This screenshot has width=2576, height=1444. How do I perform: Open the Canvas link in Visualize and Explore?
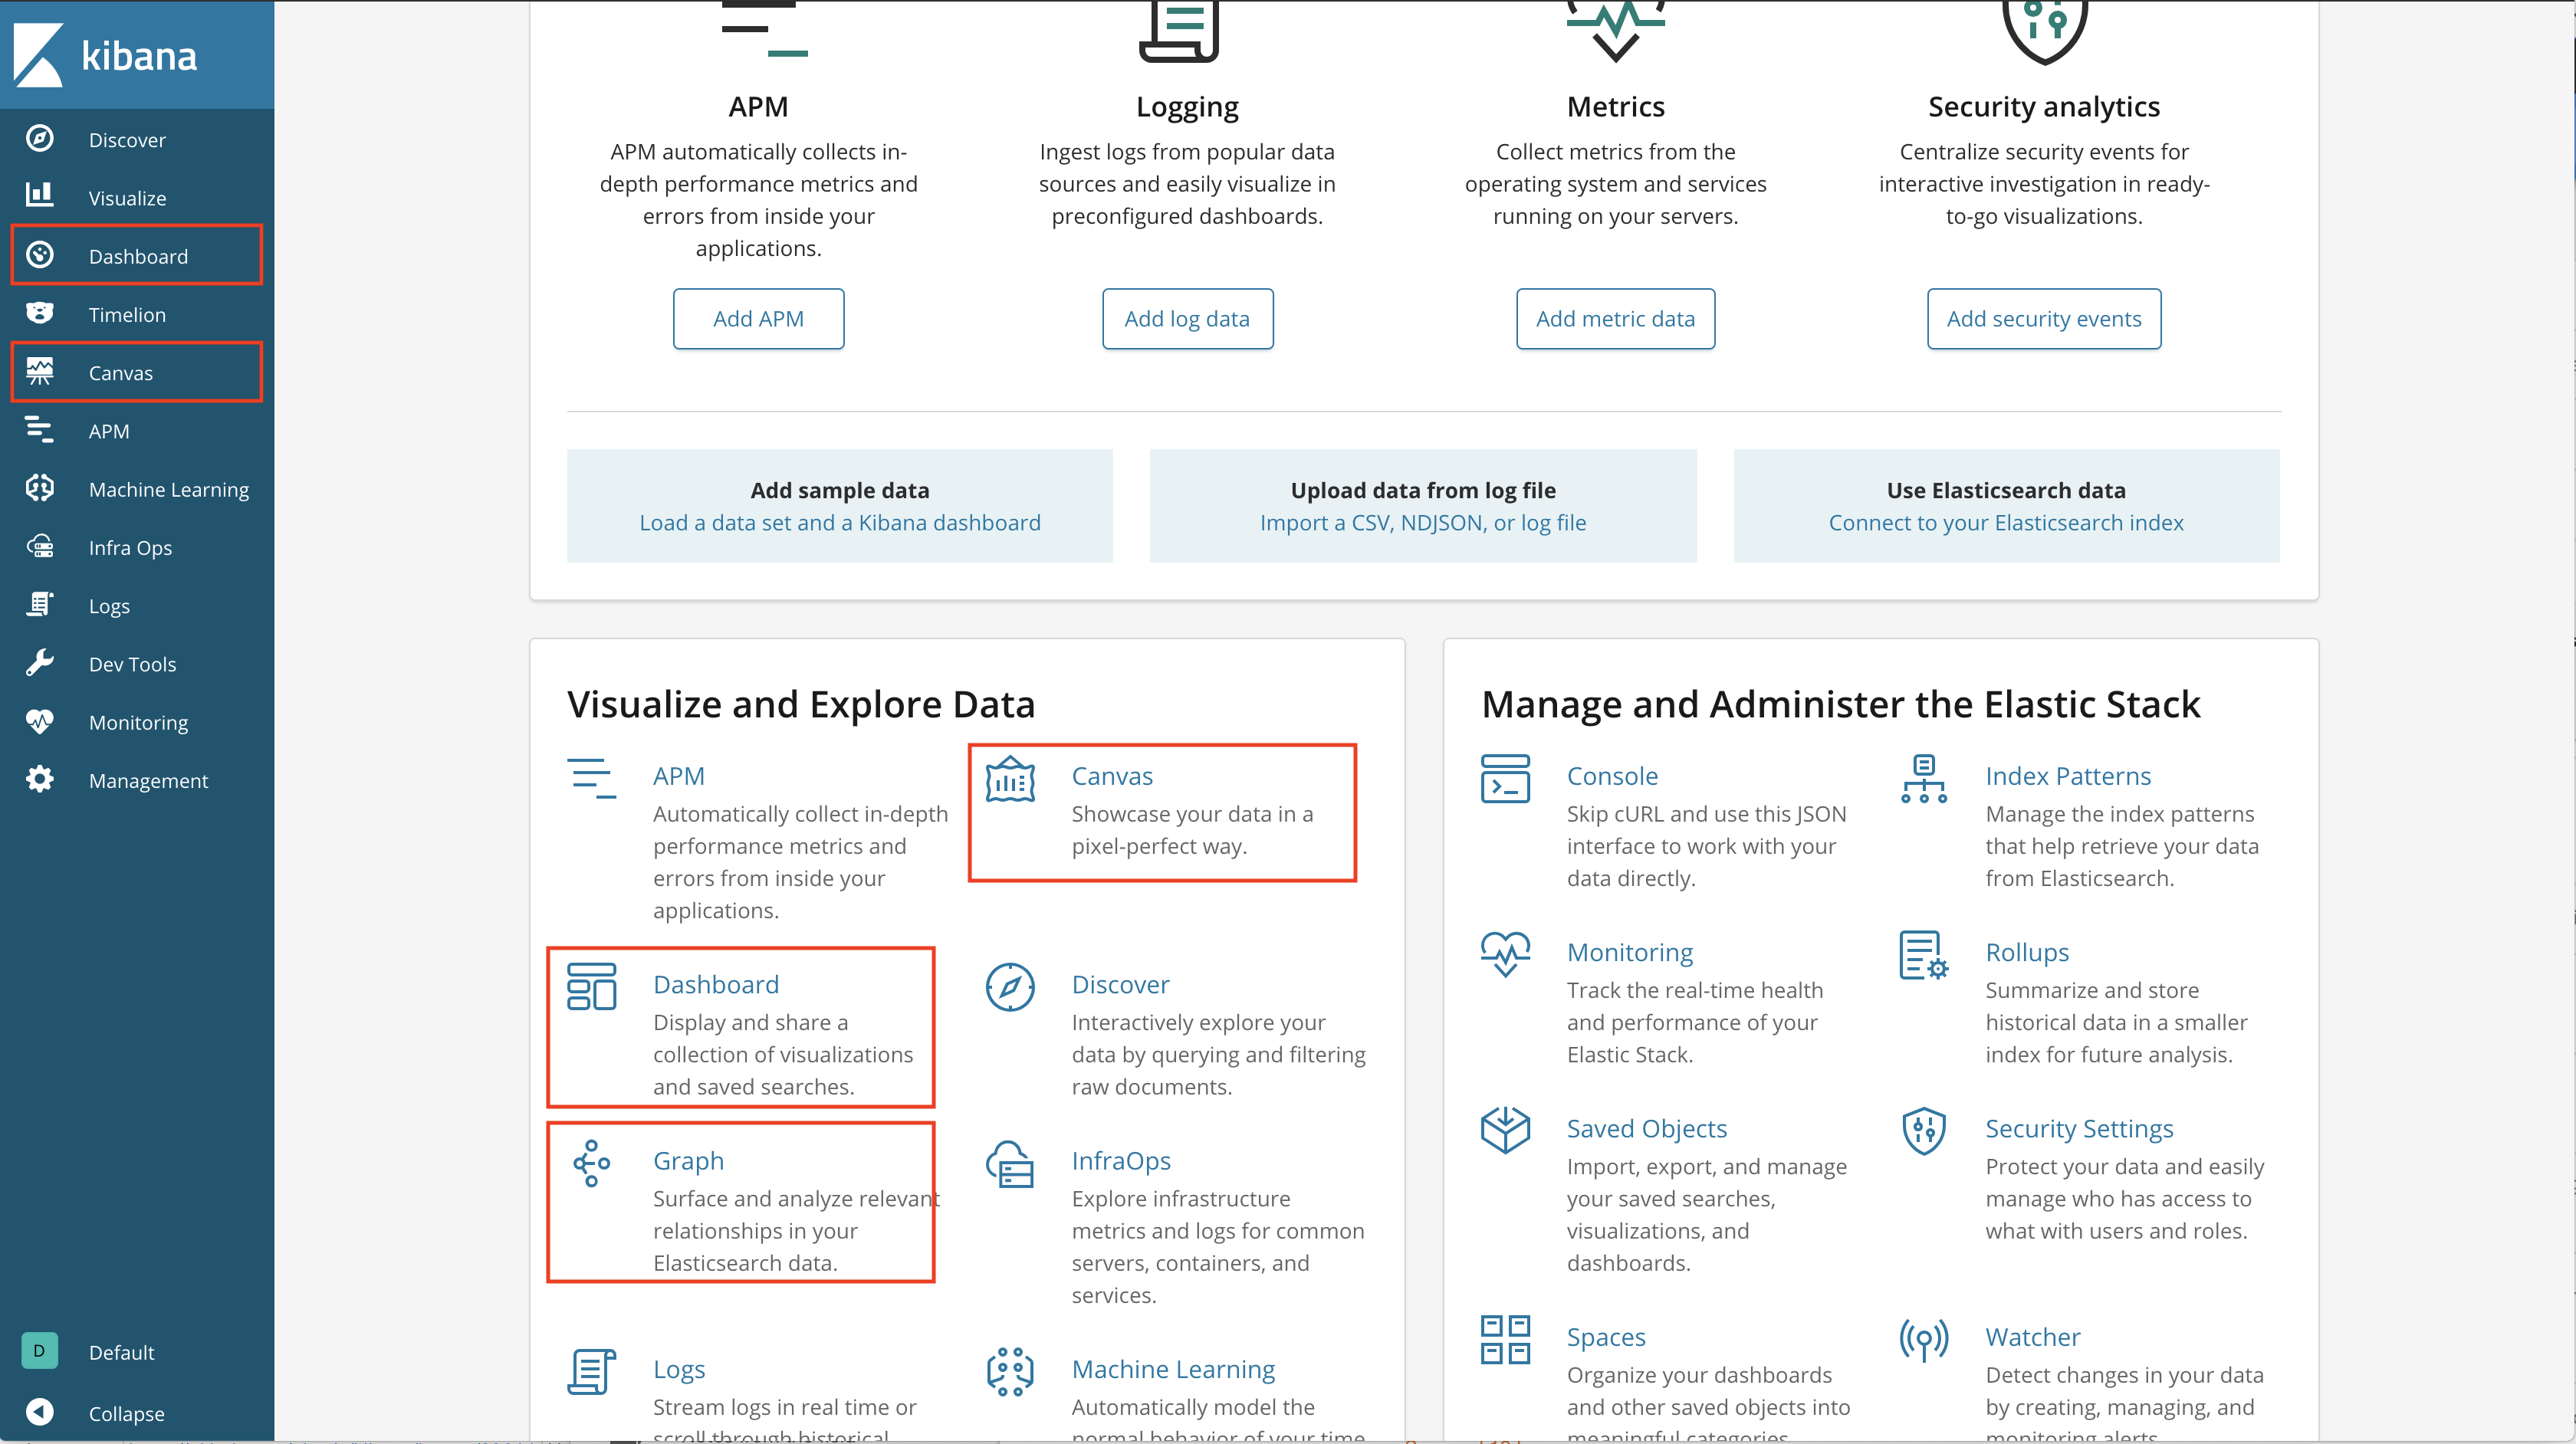1112,776
